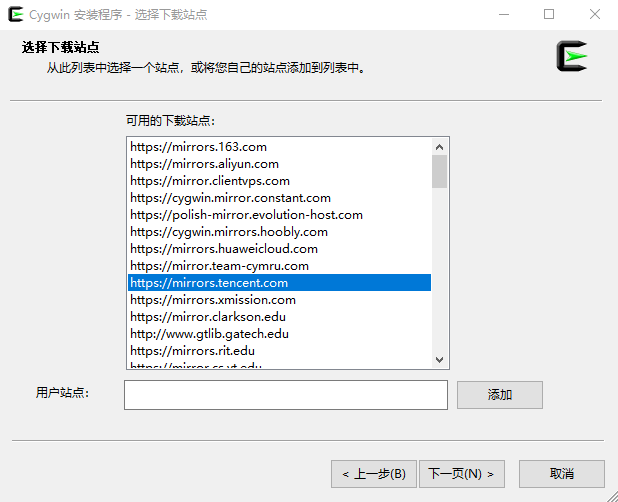Choose mirror.clientvps.com from the list
Image resolution: width=618 pixels, height=502 pixels.
209,181
